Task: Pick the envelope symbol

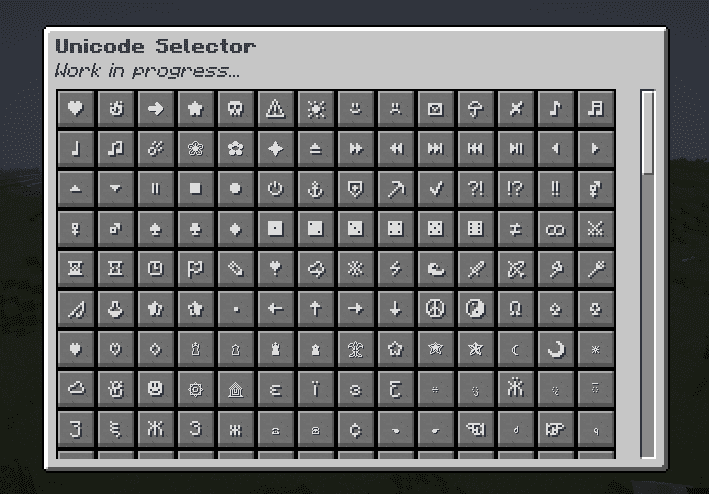Action: click(x=435, y=108)
